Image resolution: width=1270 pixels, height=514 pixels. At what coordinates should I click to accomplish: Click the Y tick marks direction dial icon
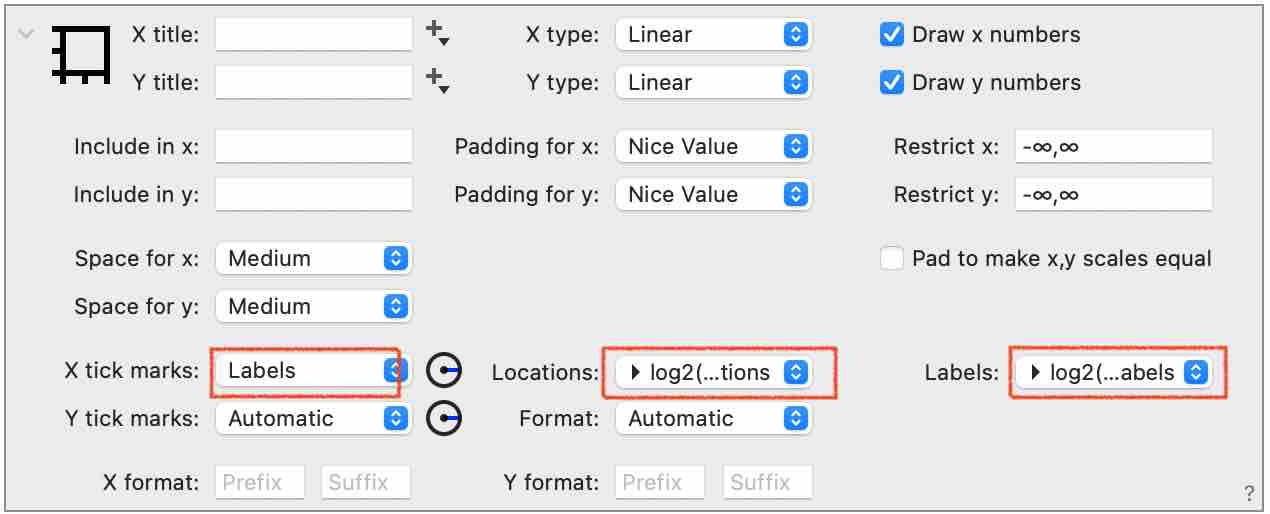[443, 419]
